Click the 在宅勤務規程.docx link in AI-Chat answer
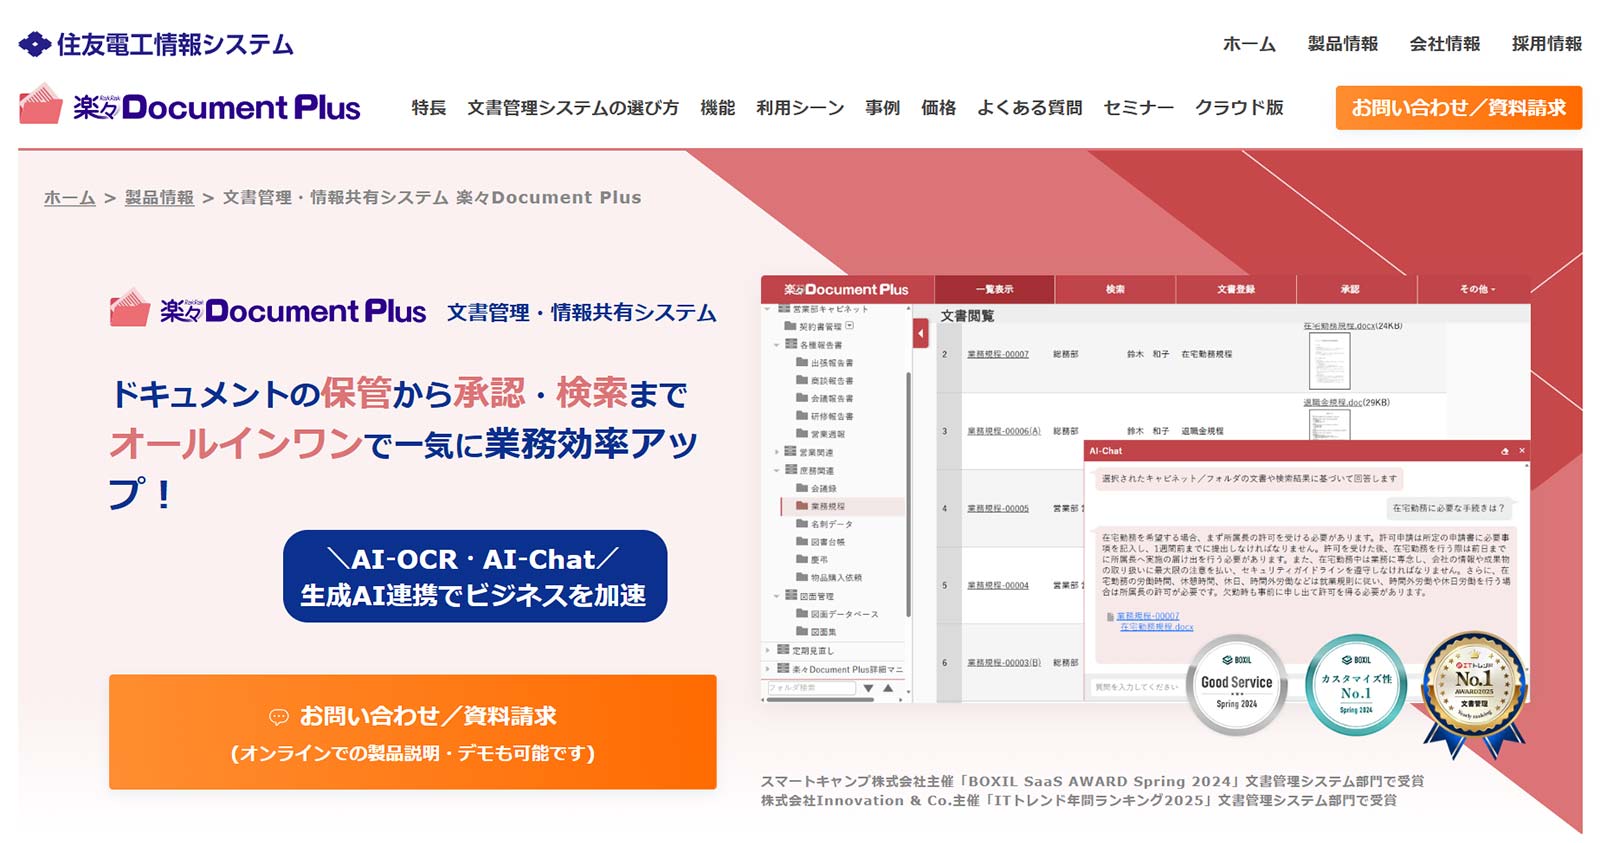This screenshot has height=843, width=1600. click(x=1157, y=627)
